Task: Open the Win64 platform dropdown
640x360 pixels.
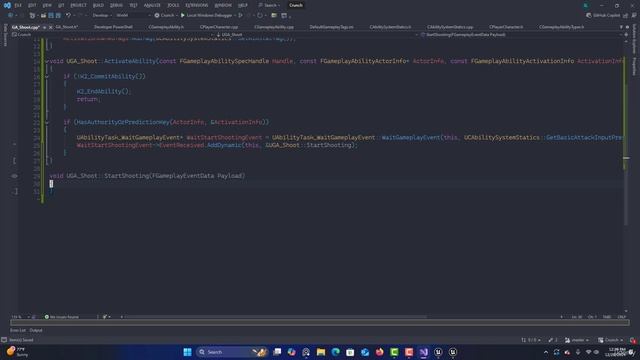Action: 133,15
